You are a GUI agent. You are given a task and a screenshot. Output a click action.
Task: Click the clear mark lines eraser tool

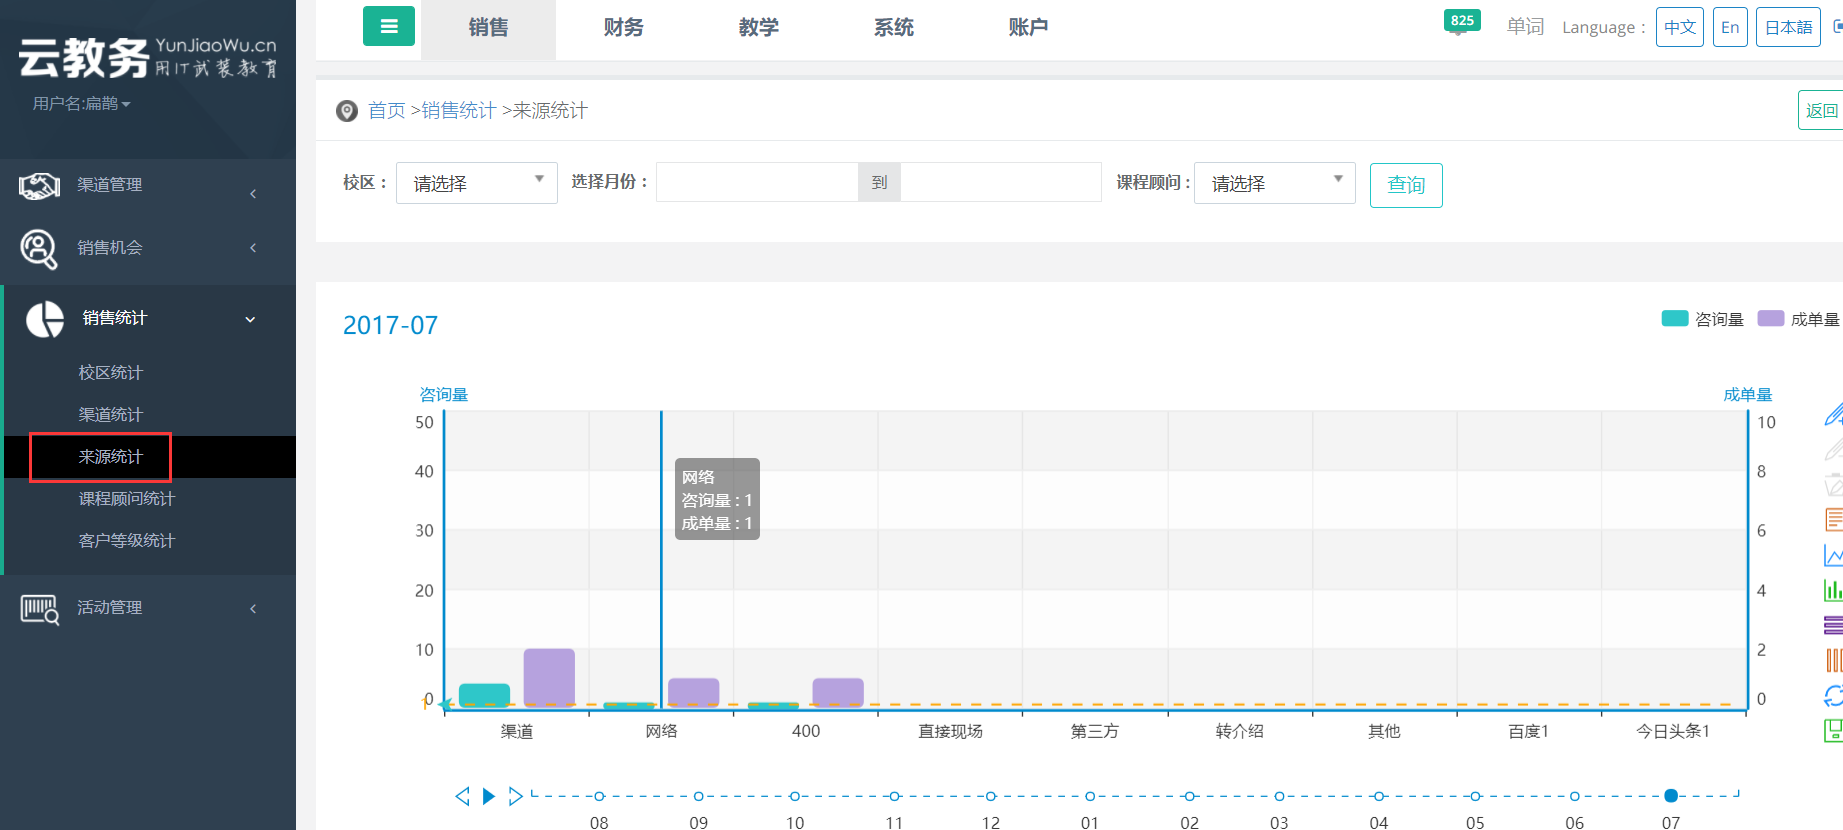(x=1834, y=484)
